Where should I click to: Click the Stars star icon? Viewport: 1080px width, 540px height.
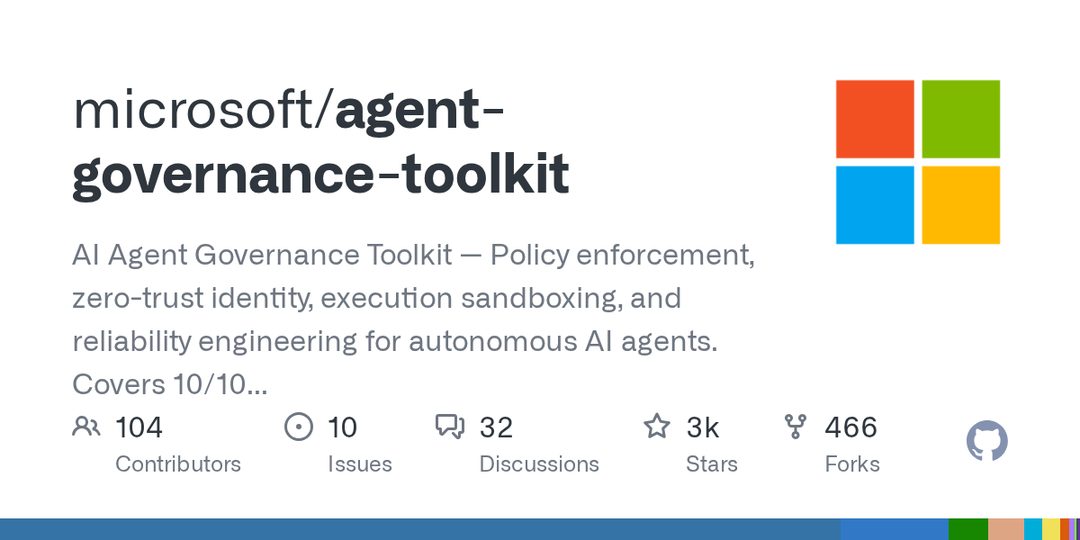click(x=656, y=426)
